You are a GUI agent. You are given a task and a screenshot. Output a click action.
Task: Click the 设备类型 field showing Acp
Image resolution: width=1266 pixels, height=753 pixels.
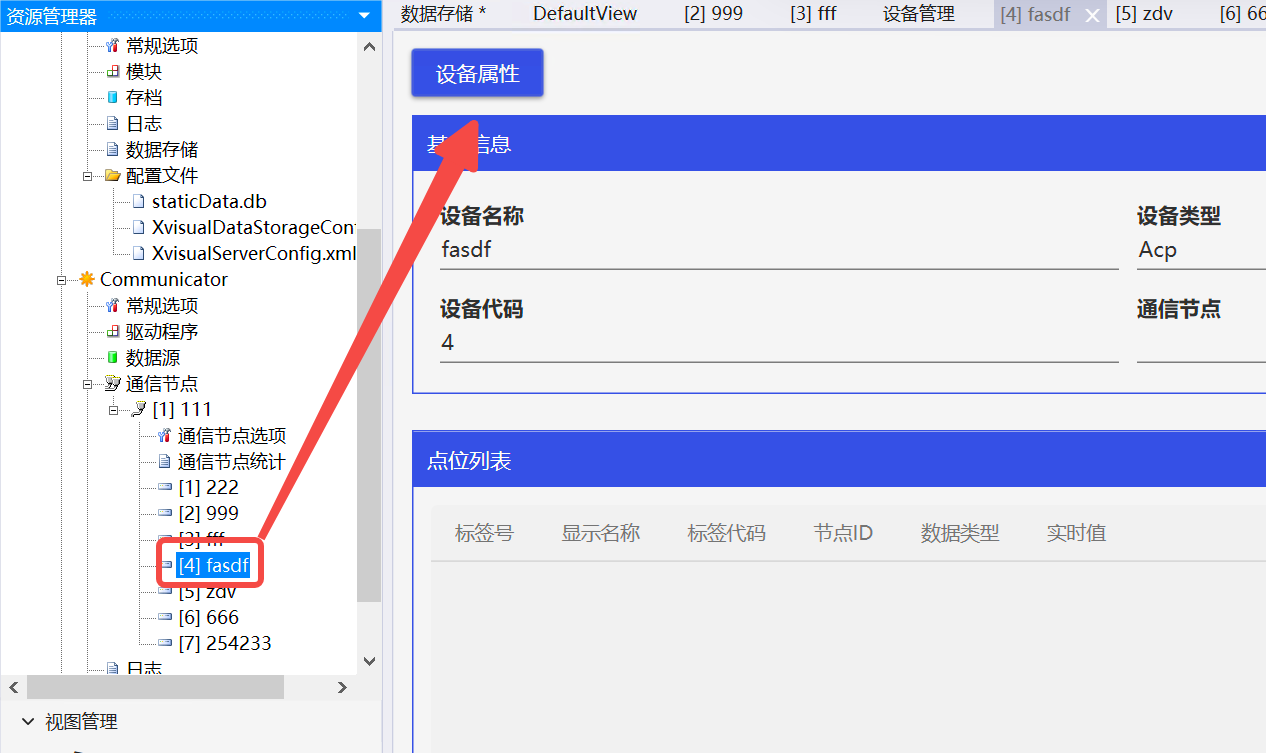1201,250
